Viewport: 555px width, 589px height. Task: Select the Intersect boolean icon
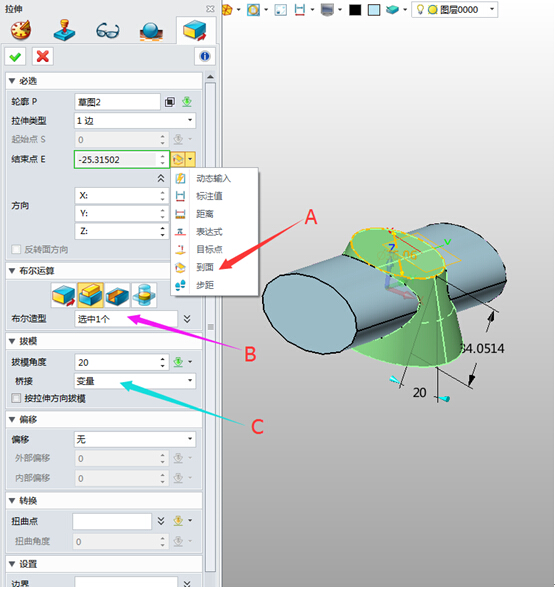click(144, 295)
